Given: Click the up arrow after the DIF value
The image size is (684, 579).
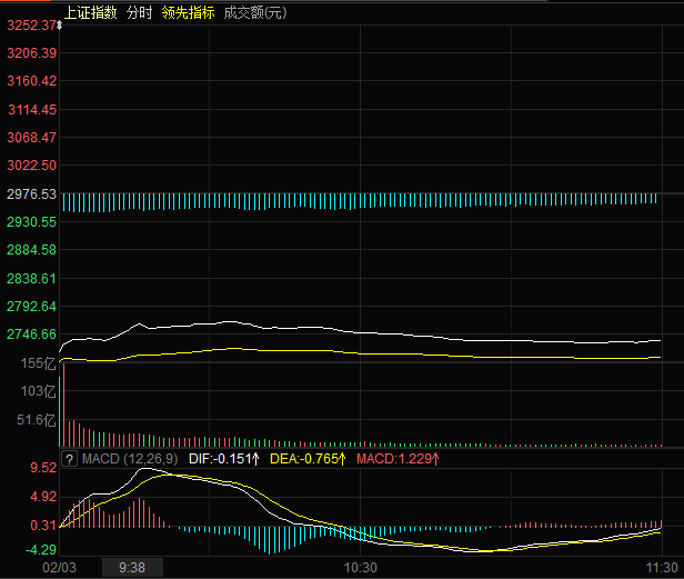Looking at the screenshot, I should click(255, 458).
